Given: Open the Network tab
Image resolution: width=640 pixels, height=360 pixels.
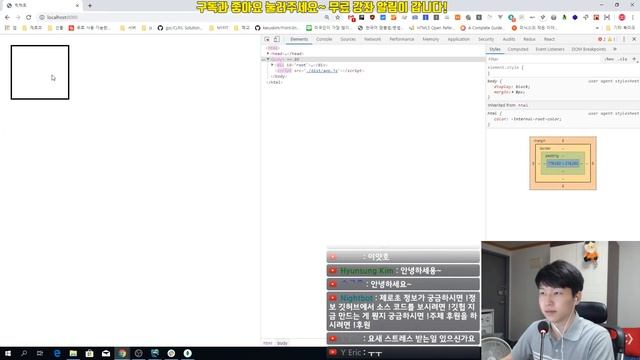Looking at the screenshot, I should 372,39.
